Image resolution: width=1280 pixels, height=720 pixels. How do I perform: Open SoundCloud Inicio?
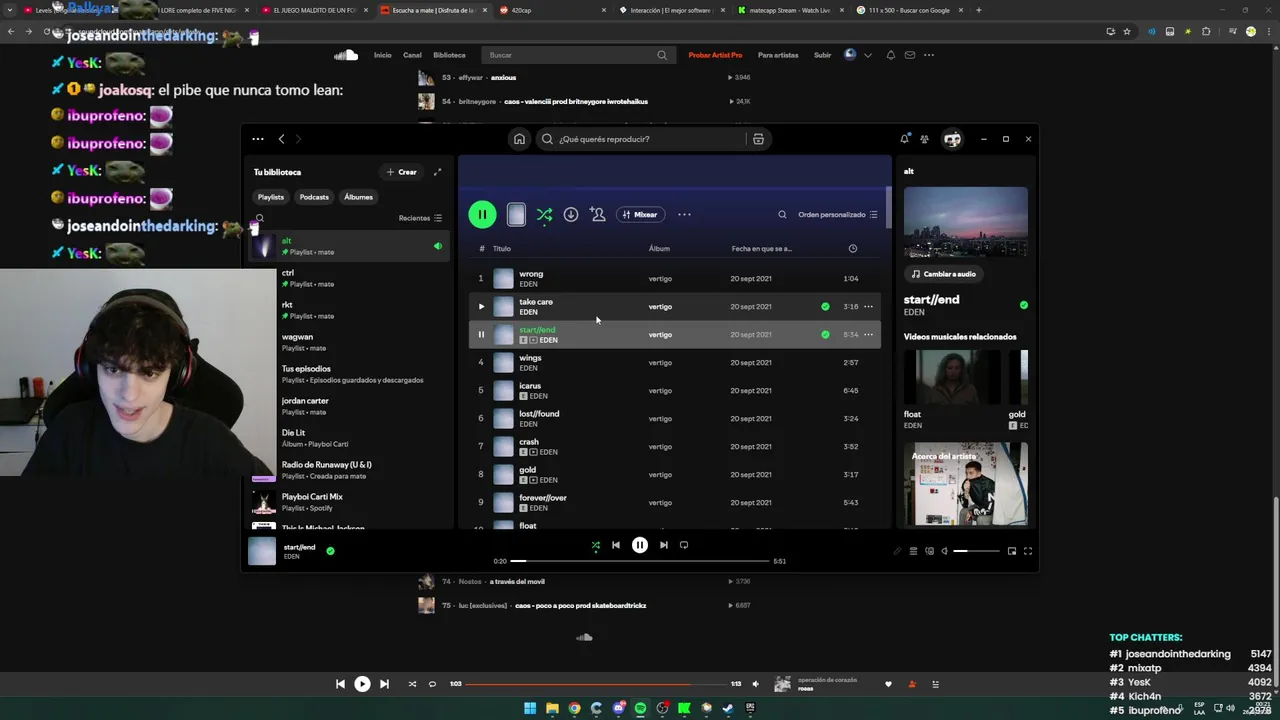click(382, 55)
